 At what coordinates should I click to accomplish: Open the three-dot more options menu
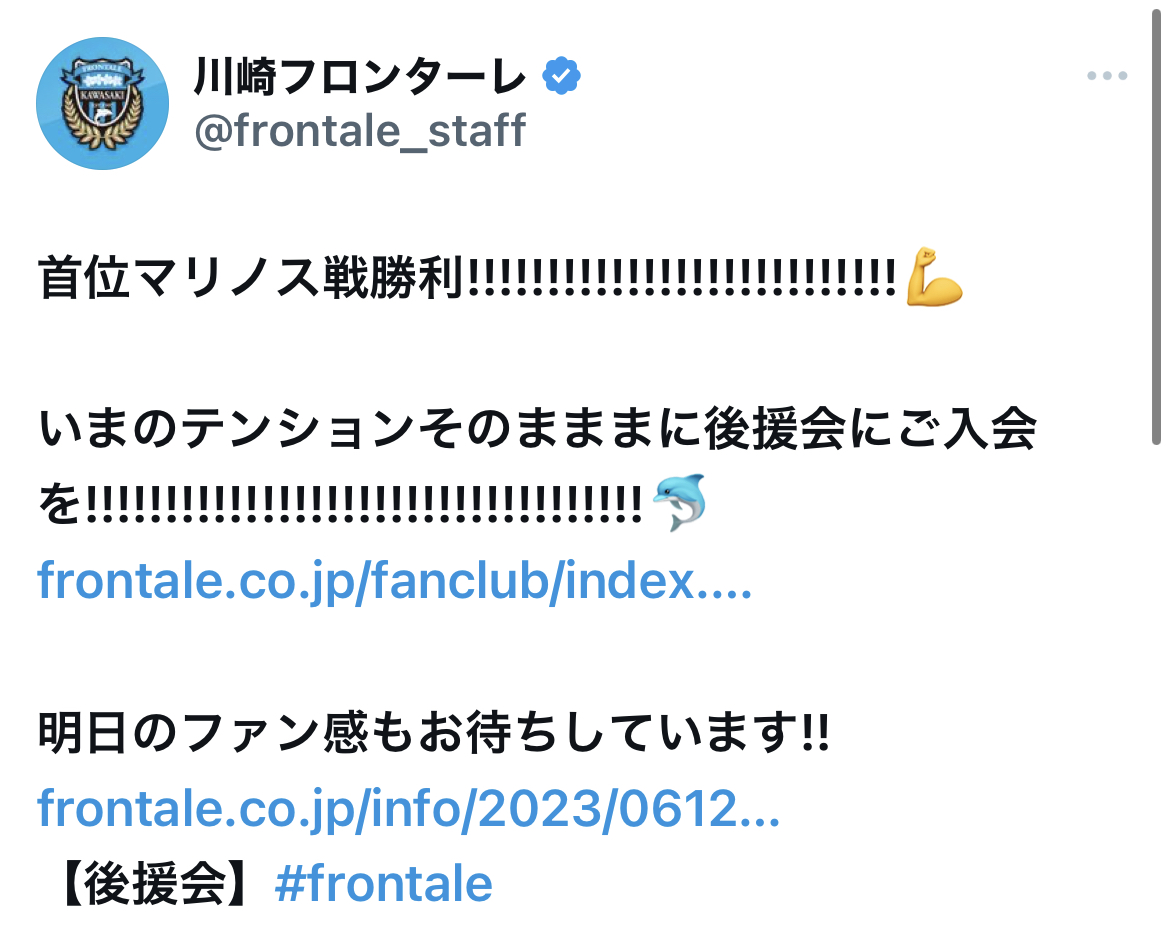[x=1107, y=75]
